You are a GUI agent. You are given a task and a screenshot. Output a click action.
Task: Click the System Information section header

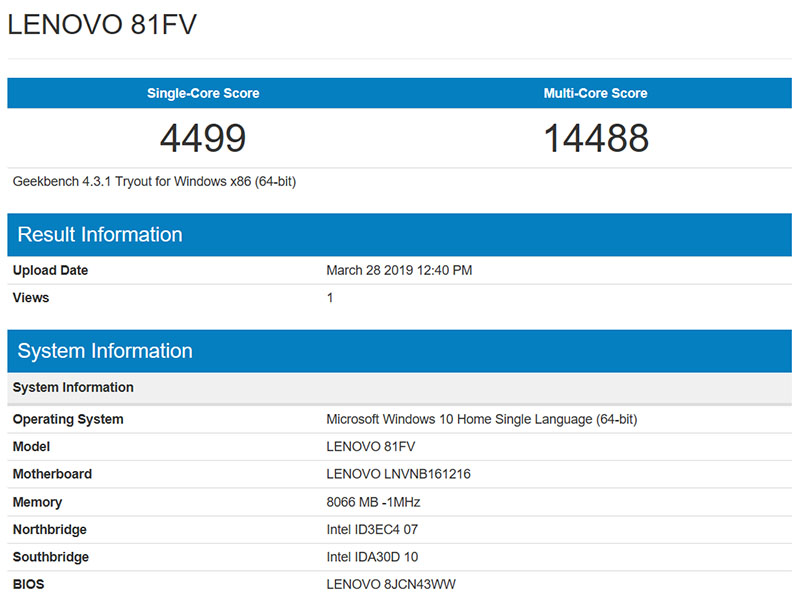pyautogui.click(x=104, y=351)
